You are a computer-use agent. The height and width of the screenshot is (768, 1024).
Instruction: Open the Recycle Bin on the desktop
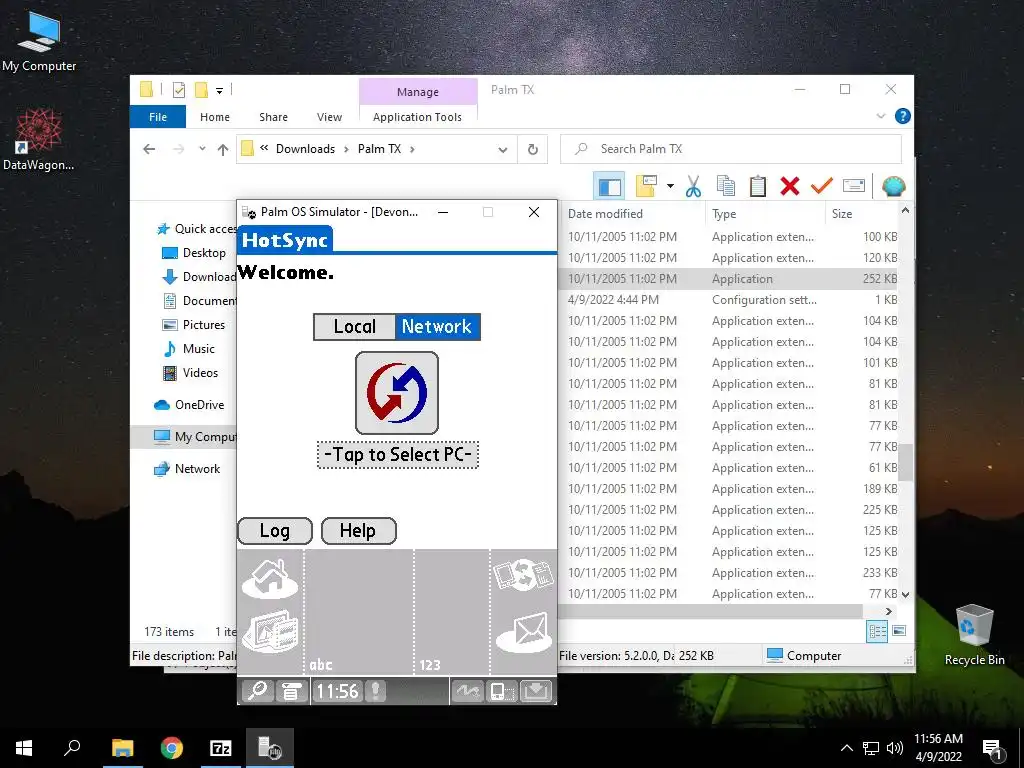974,635
